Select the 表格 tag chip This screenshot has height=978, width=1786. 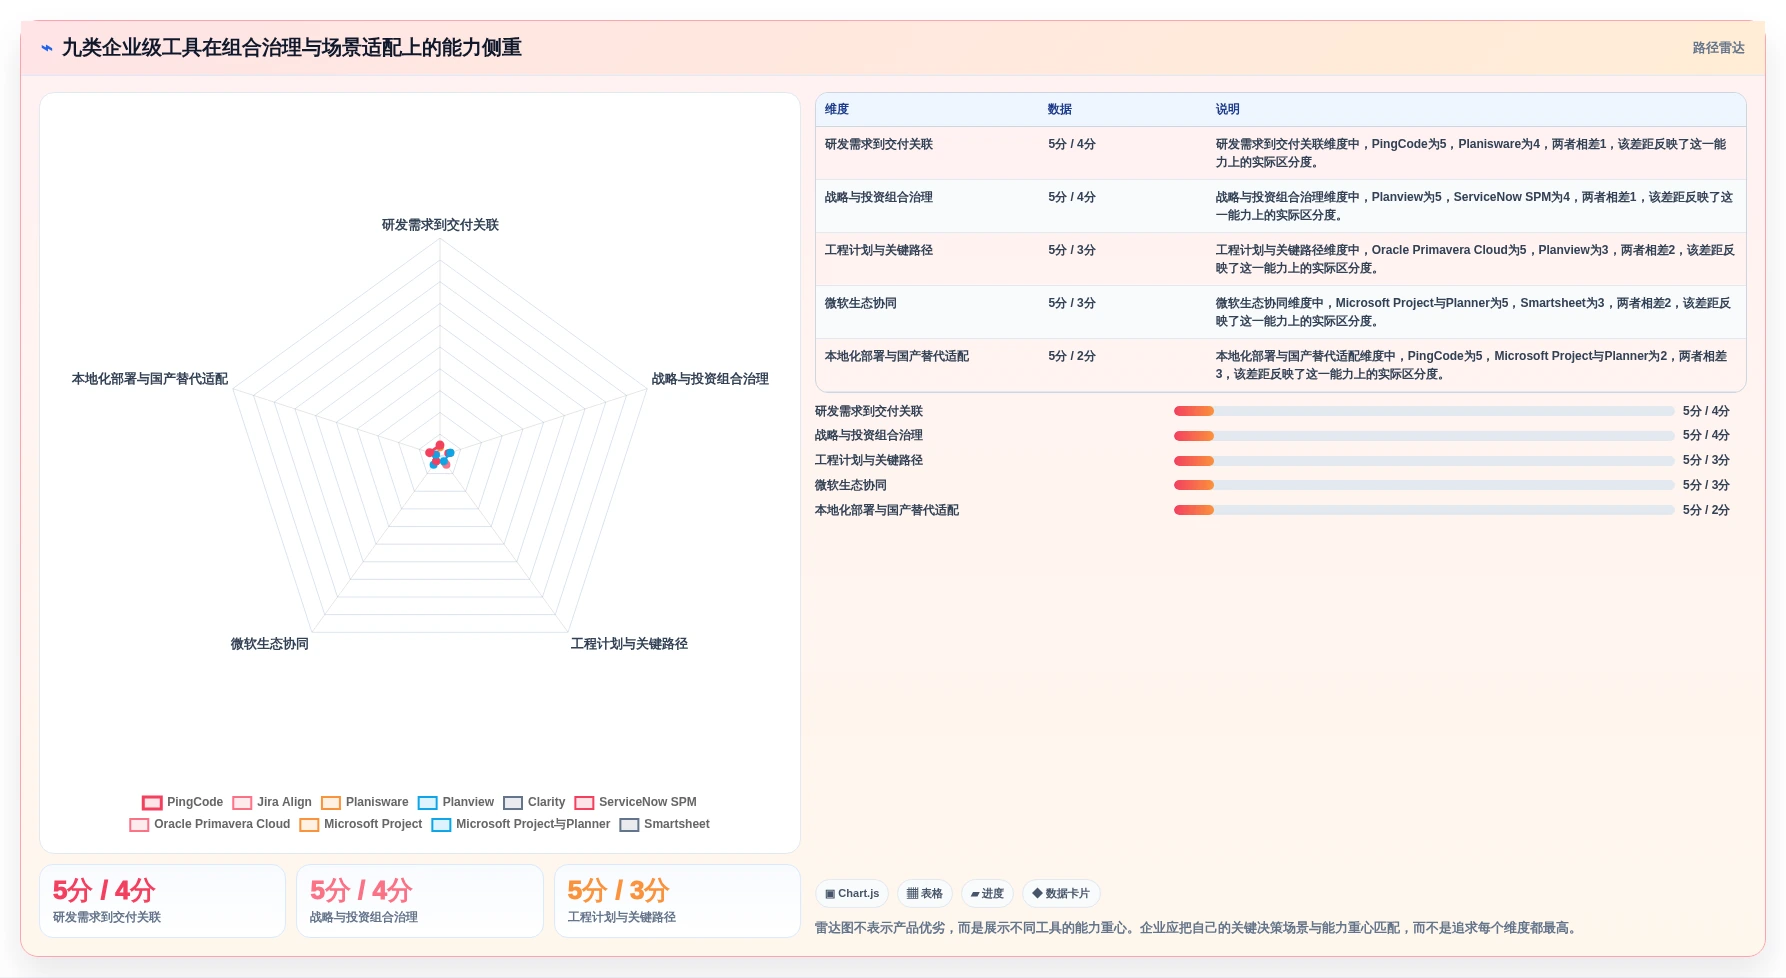click(924, 893)
